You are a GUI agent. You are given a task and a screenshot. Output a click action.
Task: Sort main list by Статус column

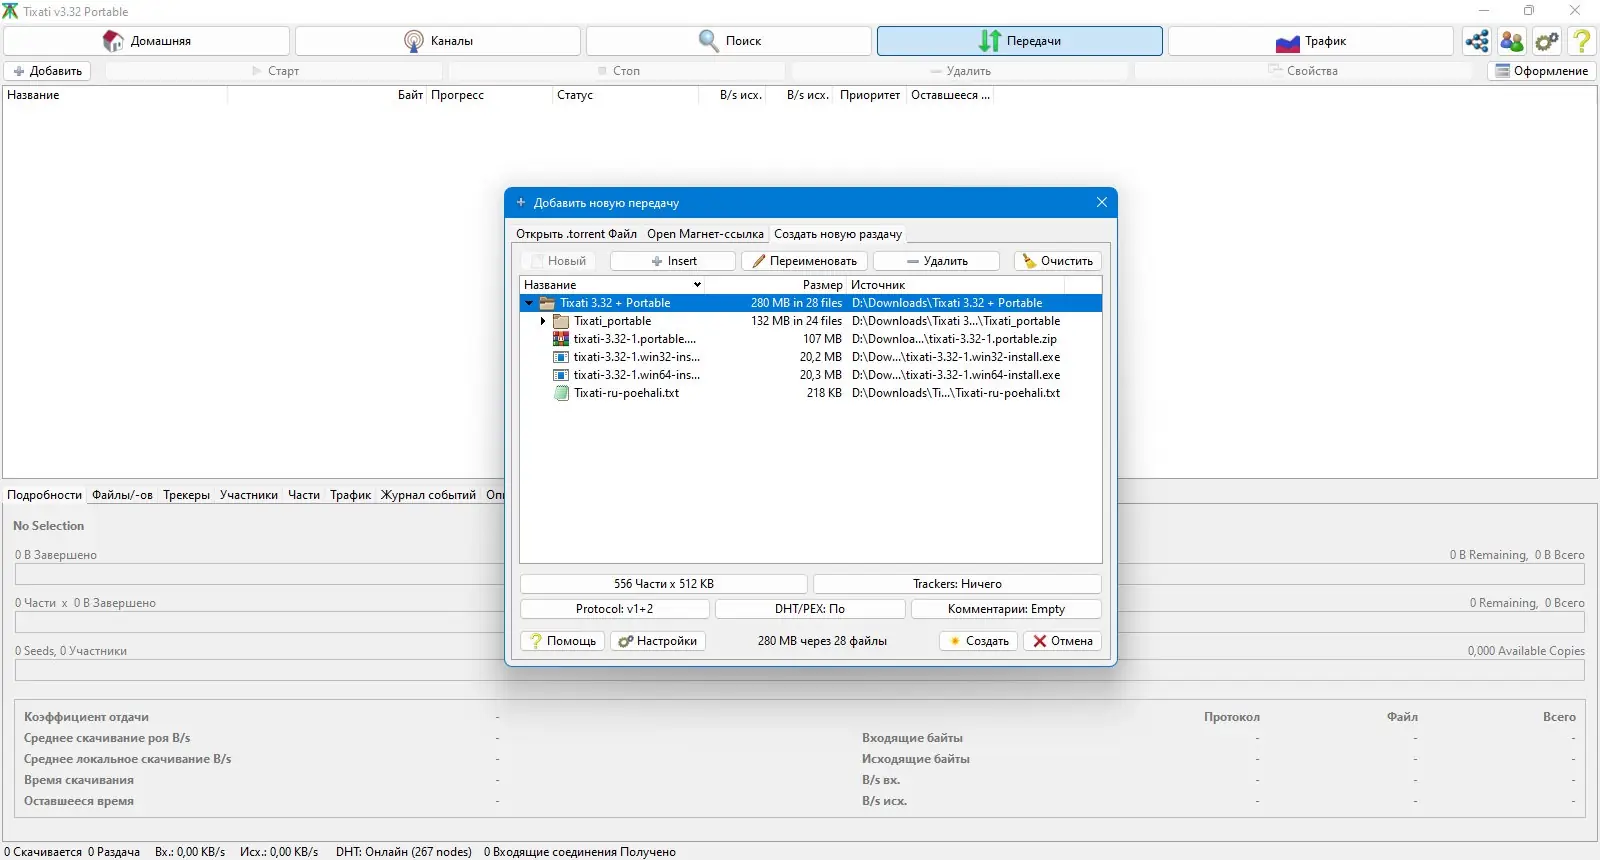click(625, 95)
